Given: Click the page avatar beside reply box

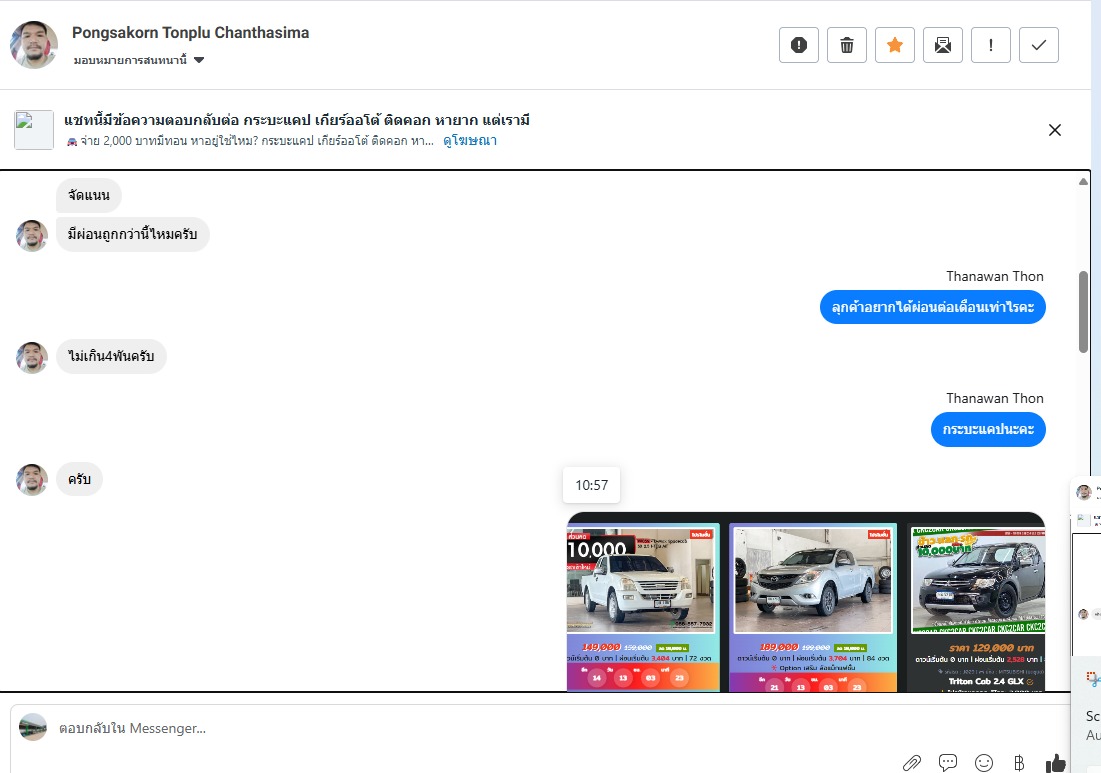Looking at the screenshot, I should coord(32,727).
